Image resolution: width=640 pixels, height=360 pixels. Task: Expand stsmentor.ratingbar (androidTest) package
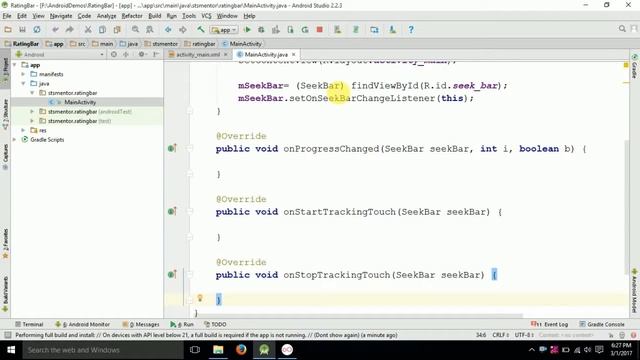click(x=32, y=111)
